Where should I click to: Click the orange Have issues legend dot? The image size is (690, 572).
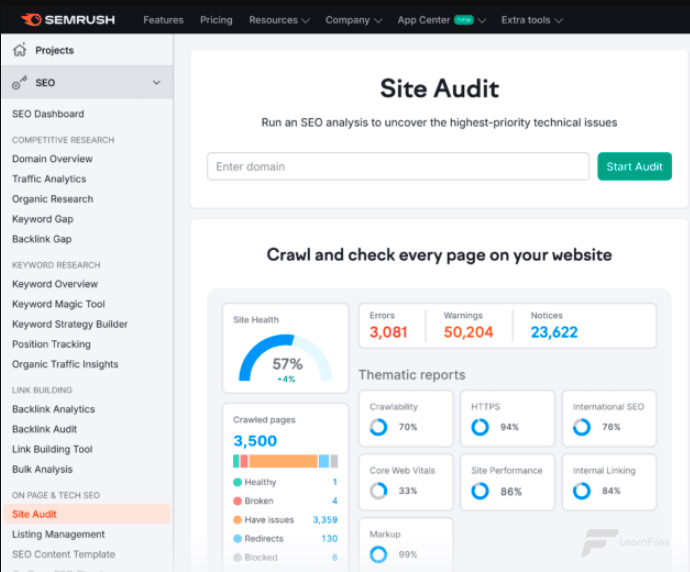(237, 520)
